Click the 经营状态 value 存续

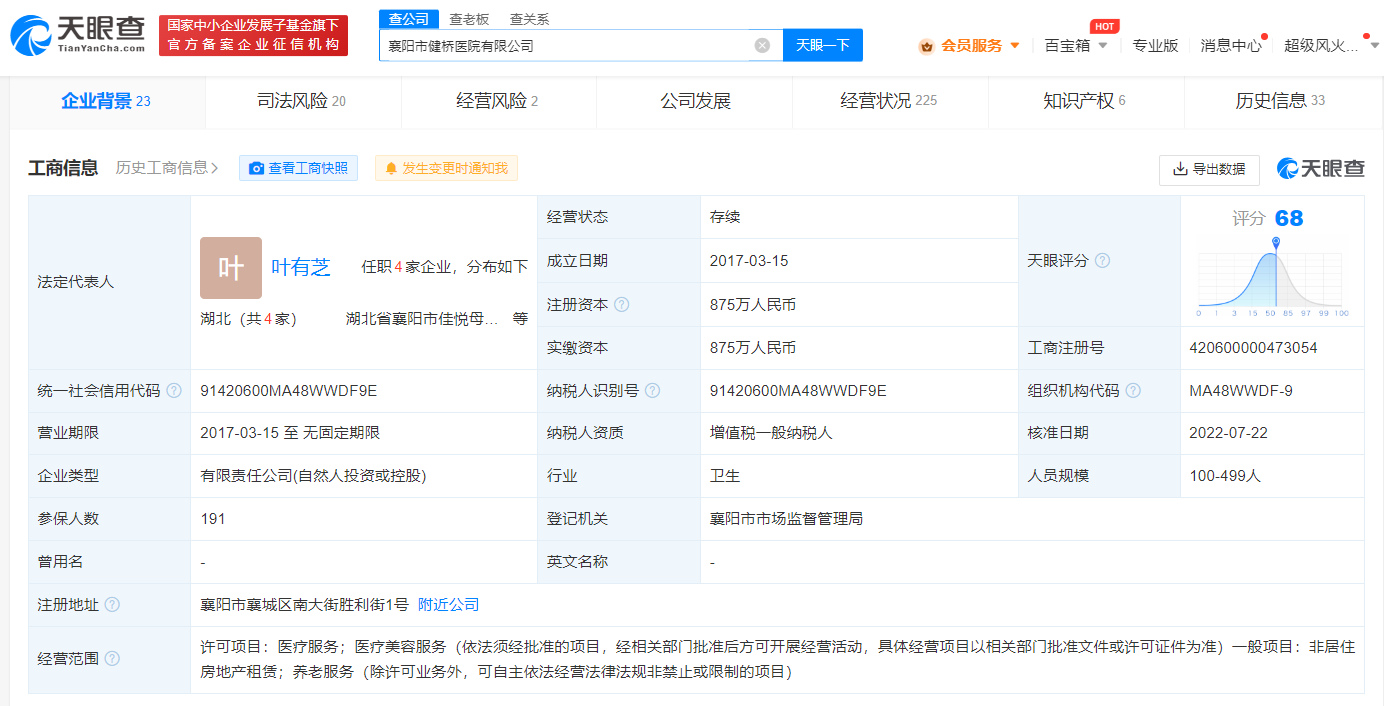pos(725,217)
